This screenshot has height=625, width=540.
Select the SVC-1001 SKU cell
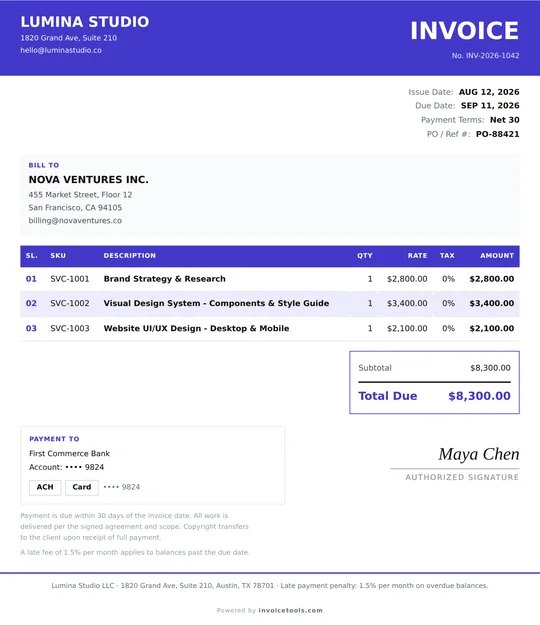[70, 279]
